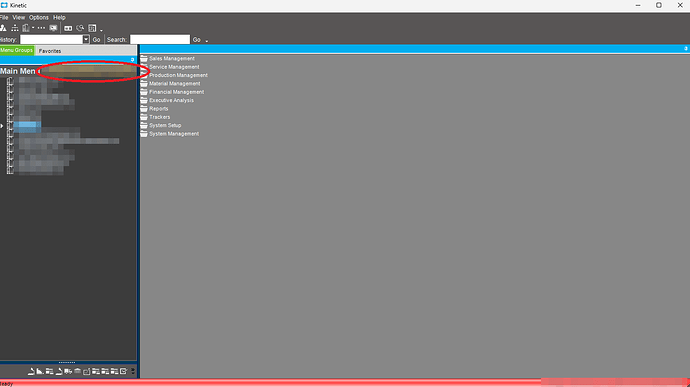Viewport: 690px width, 387px height.
Task: Click the bank building icon in bottom strip
Action: [77, 371]
